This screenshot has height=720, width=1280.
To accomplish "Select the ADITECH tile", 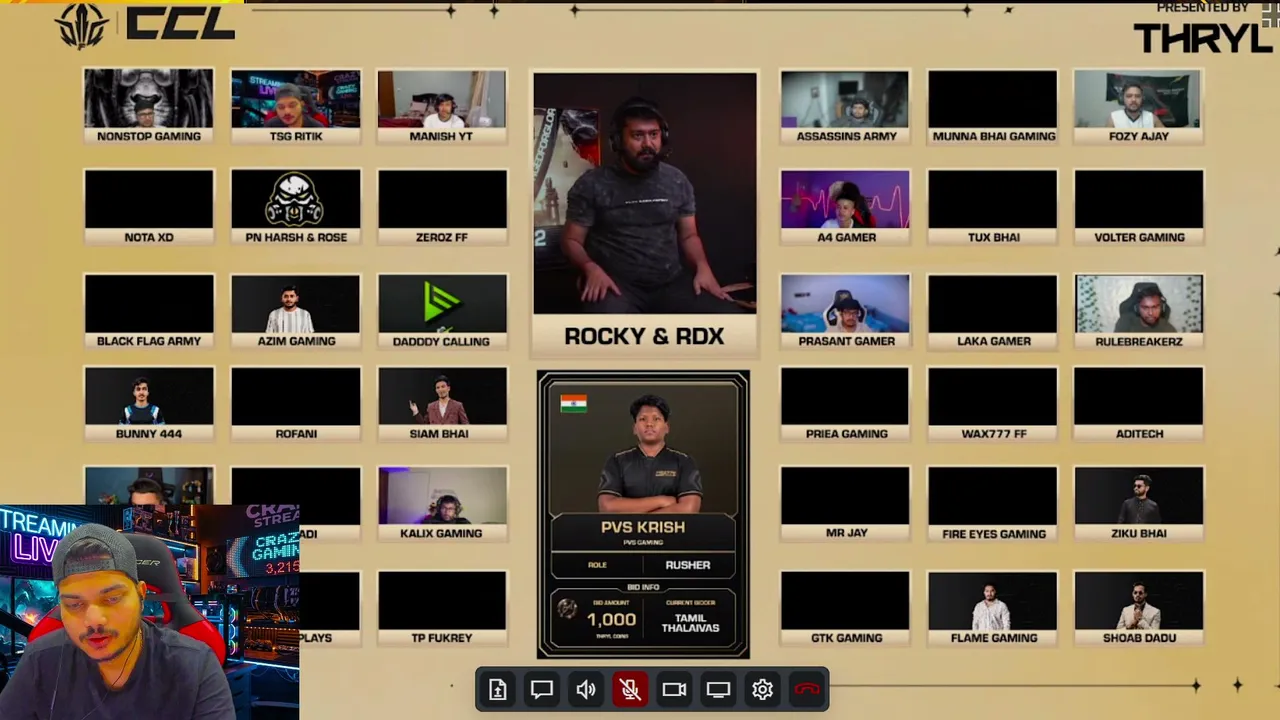I will [x=1139, y=404].
